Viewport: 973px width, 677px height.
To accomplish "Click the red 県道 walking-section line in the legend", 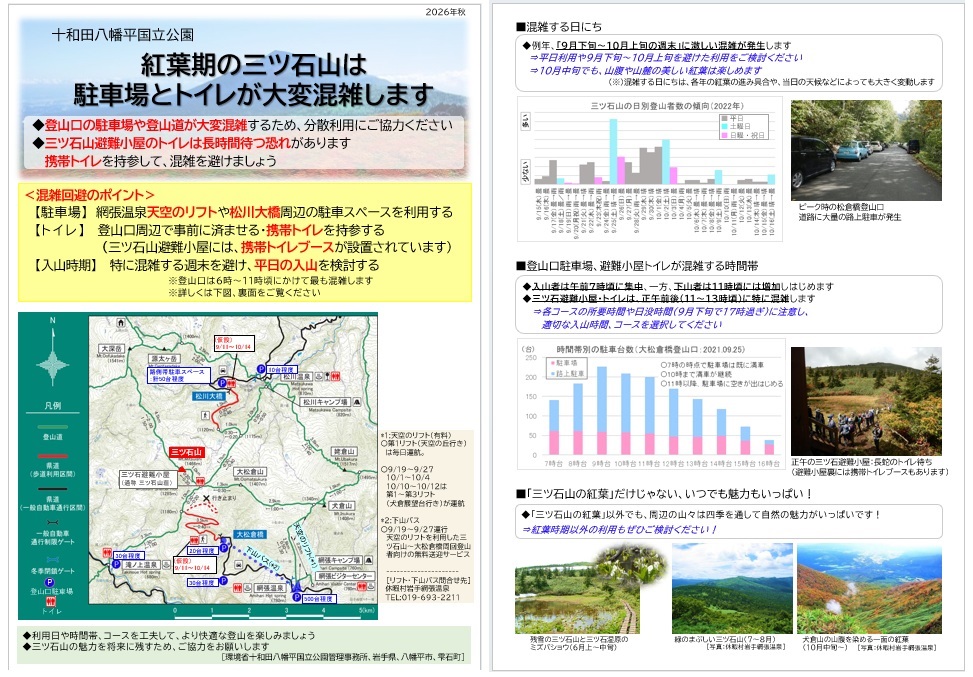I will [x=53, y=456].
